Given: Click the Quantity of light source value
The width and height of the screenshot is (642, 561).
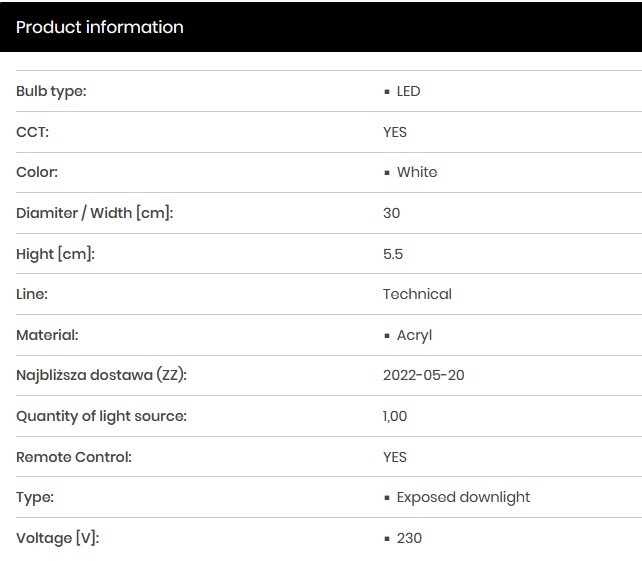Looking at the screenshot, I should pos(395,416).
